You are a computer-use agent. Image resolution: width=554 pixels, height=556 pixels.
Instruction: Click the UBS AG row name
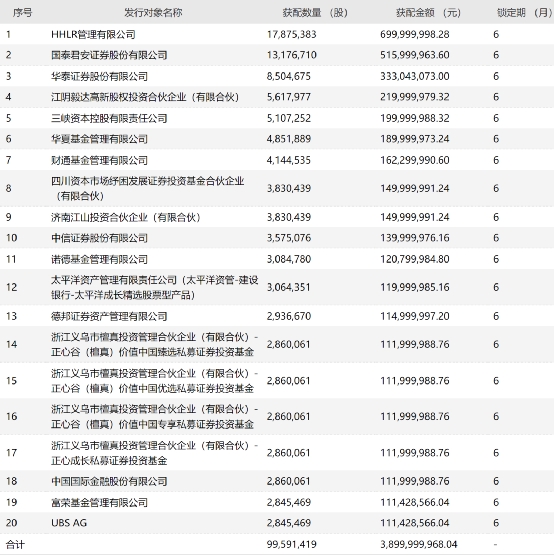point(69,523)
